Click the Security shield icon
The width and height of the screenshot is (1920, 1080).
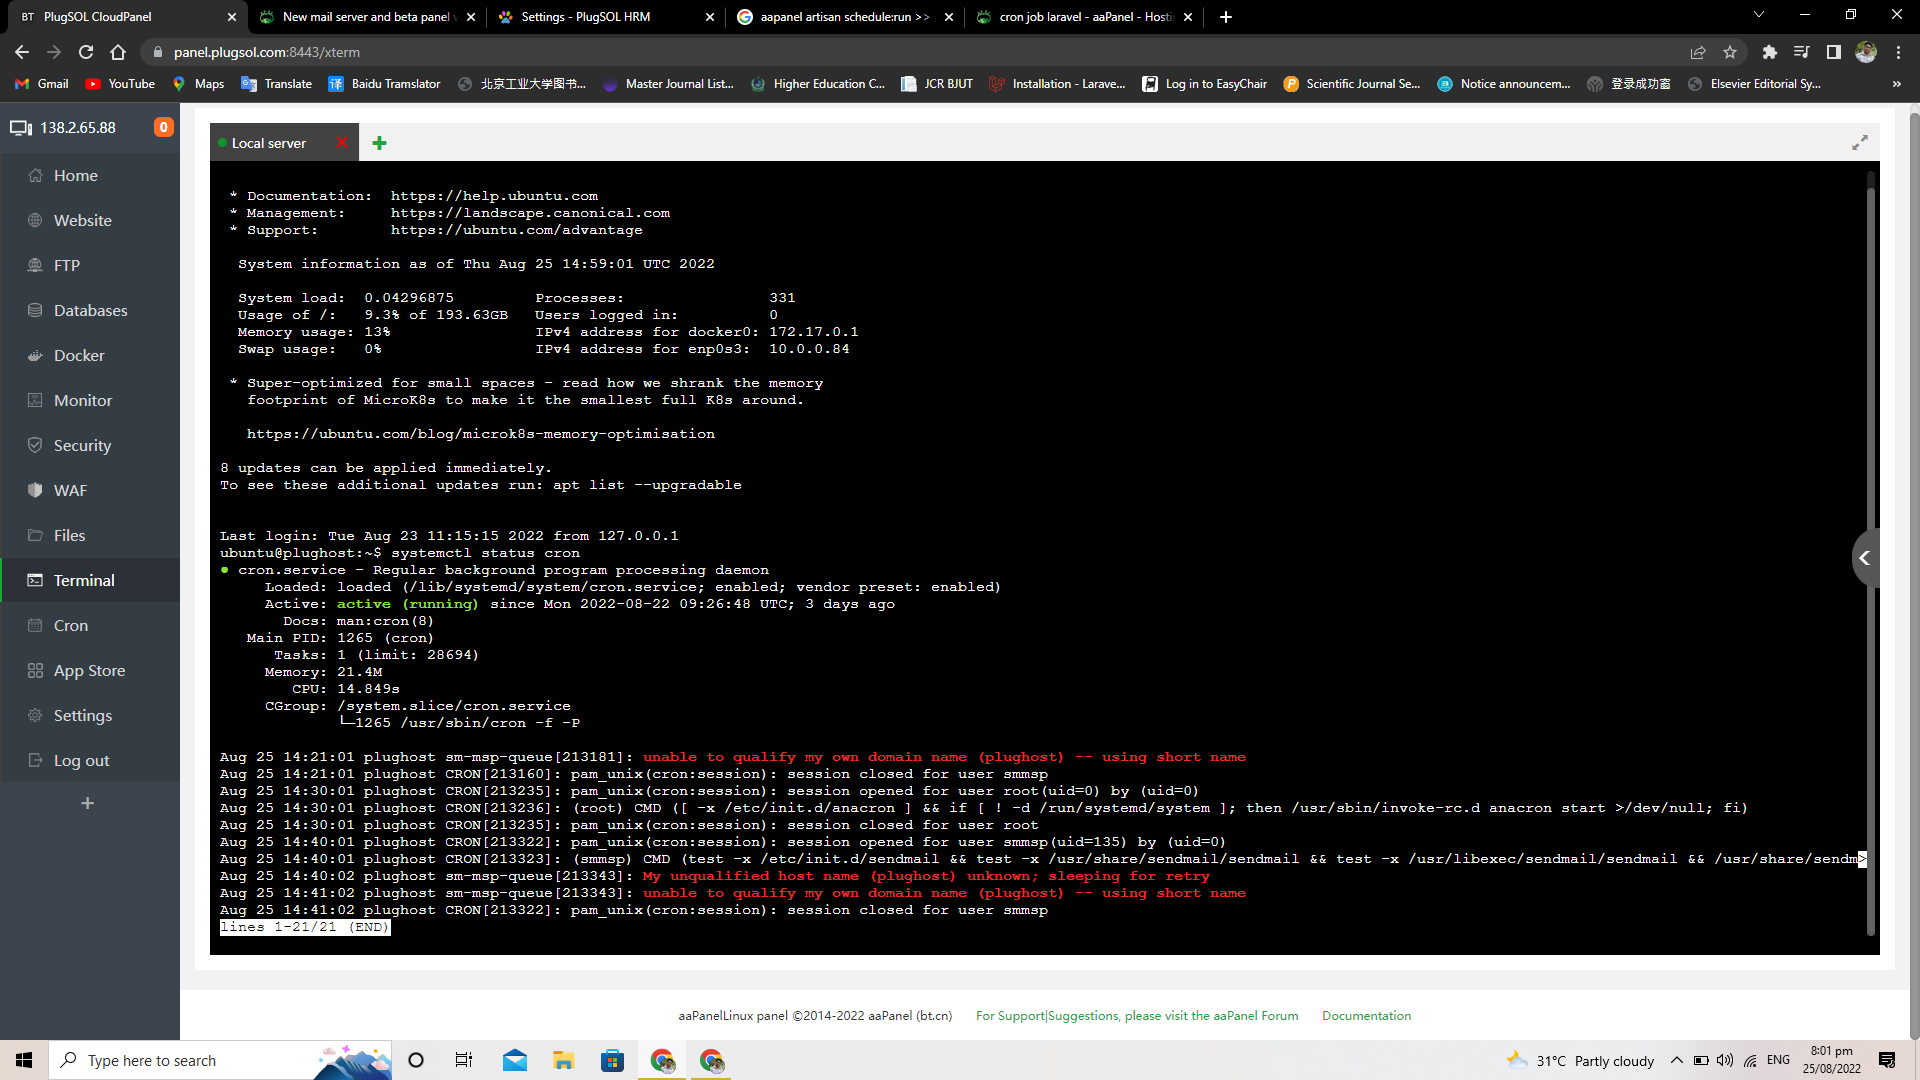(x=35, y=445)
